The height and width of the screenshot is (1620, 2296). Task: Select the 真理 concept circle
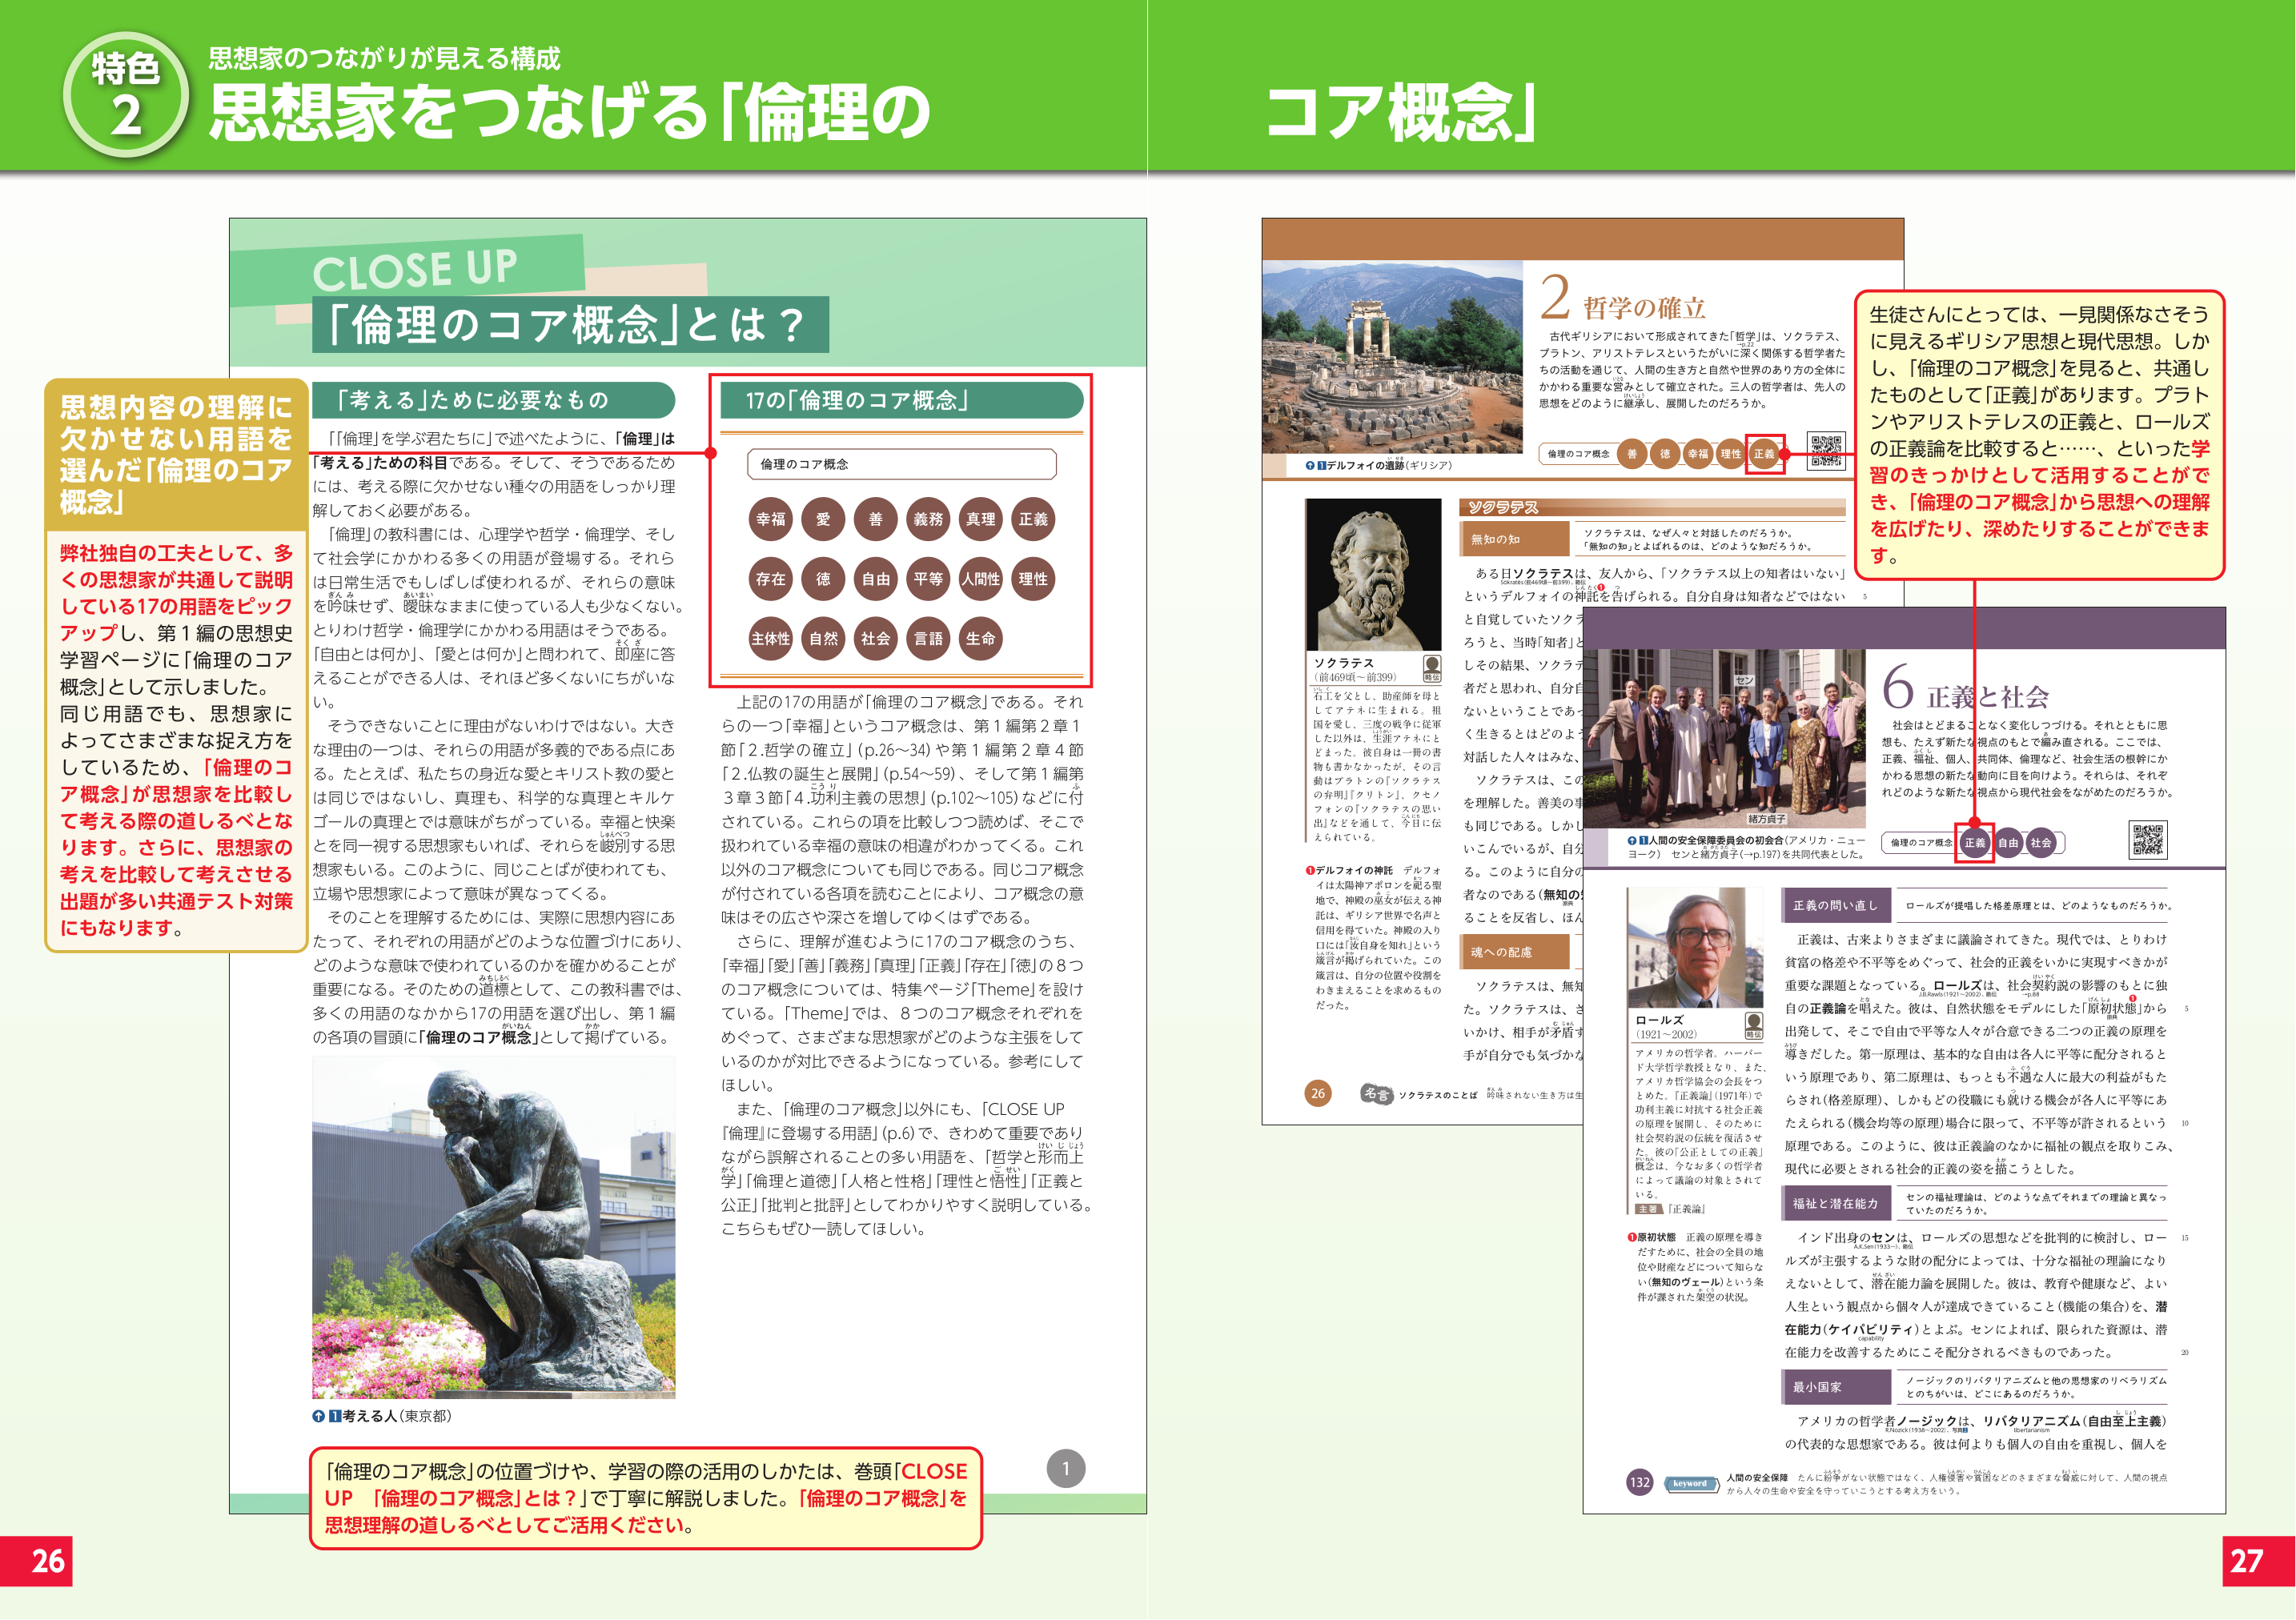click(x=981, y=519)
